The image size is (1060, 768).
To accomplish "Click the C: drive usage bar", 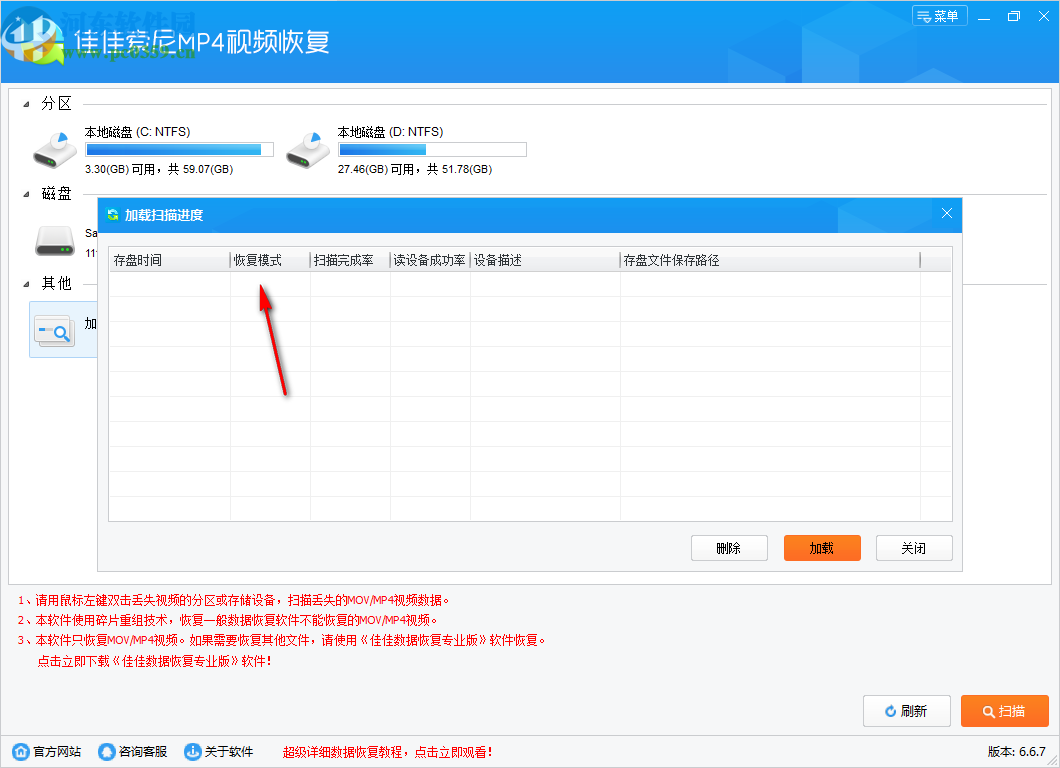I will 179,149.
